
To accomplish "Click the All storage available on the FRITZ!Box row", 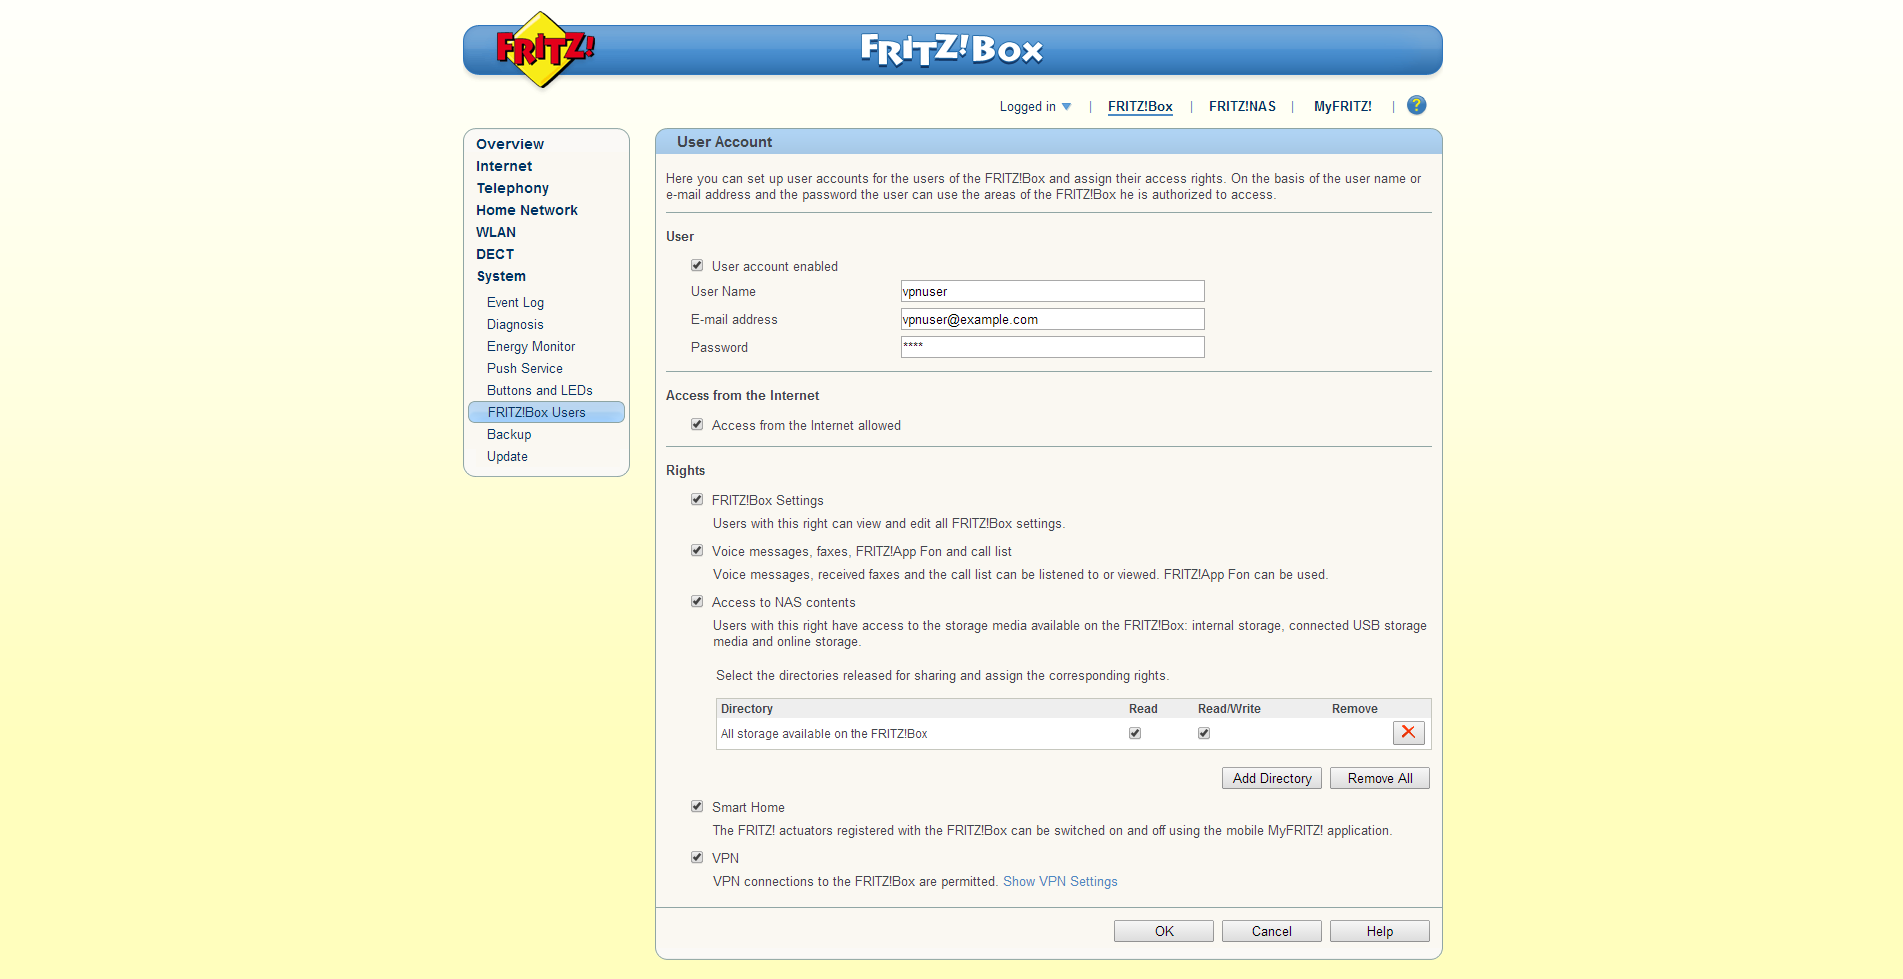I will pos(1073,733).
